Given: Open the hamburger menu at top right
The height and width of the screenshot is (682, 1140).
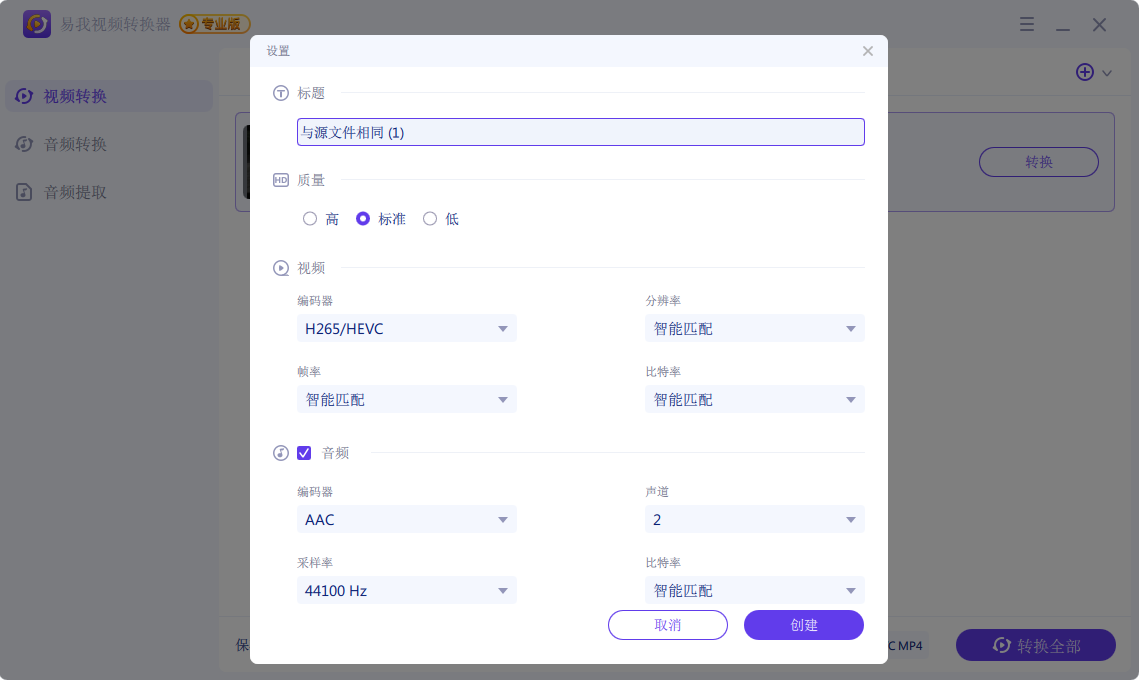Looking at the screenshot, I should [x=1027, y=24].
